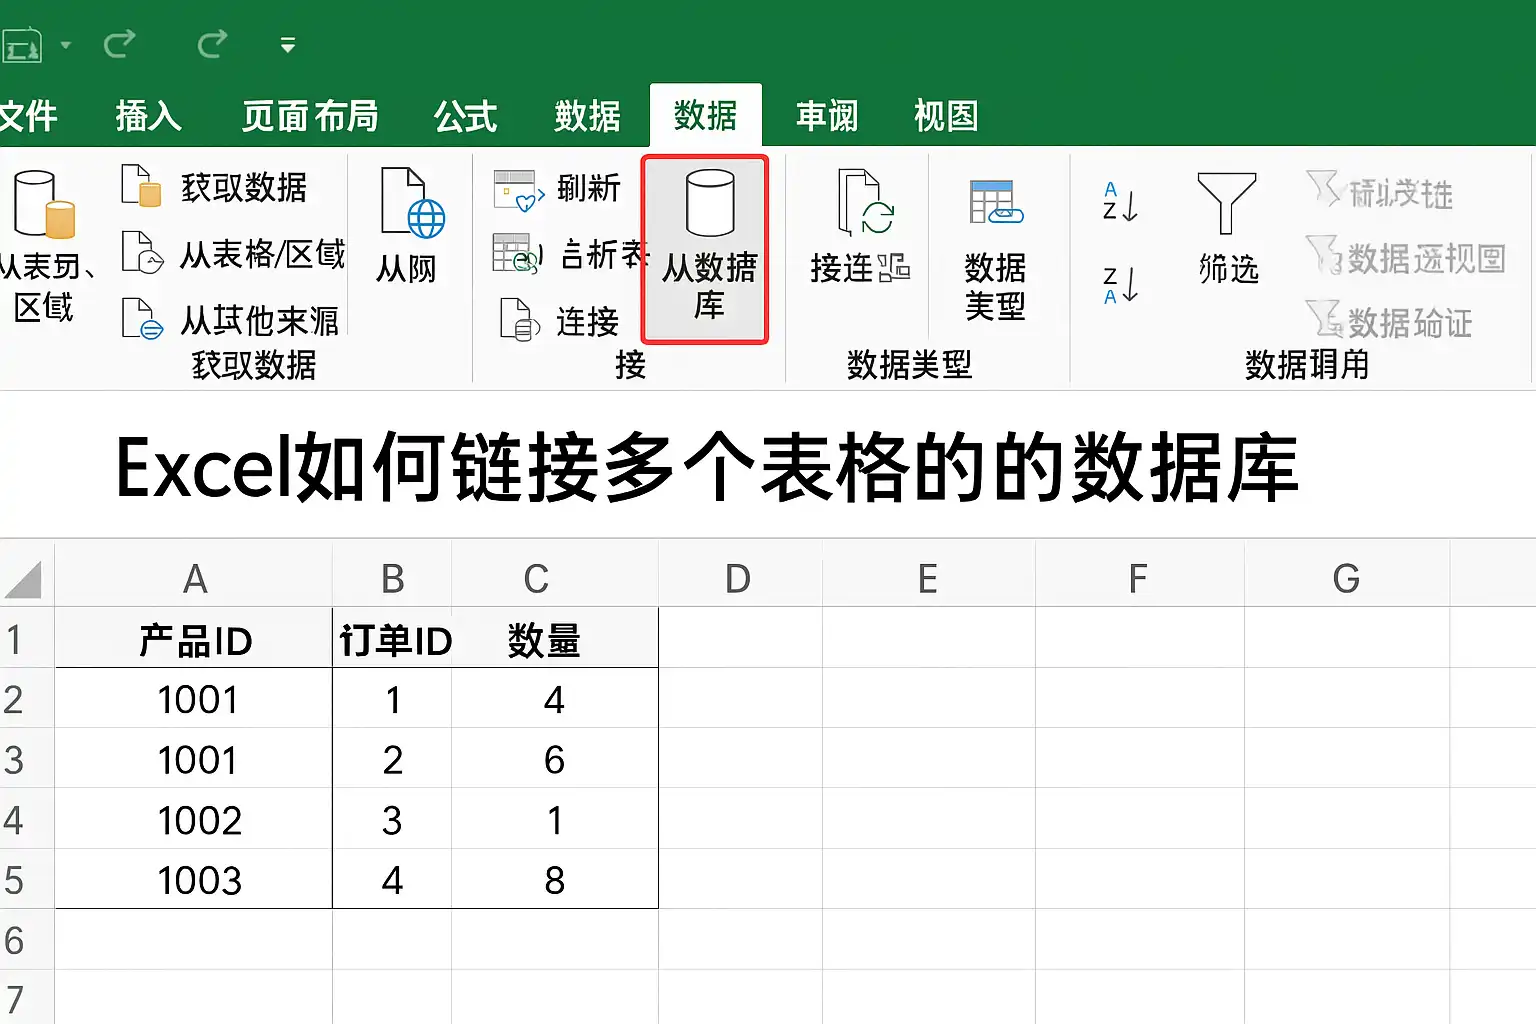This screenshot has width=1536, height=1024.
Task: Toggle the 筛选 filter funnel
Action: pyautogui.click(x=1226, y=203)
